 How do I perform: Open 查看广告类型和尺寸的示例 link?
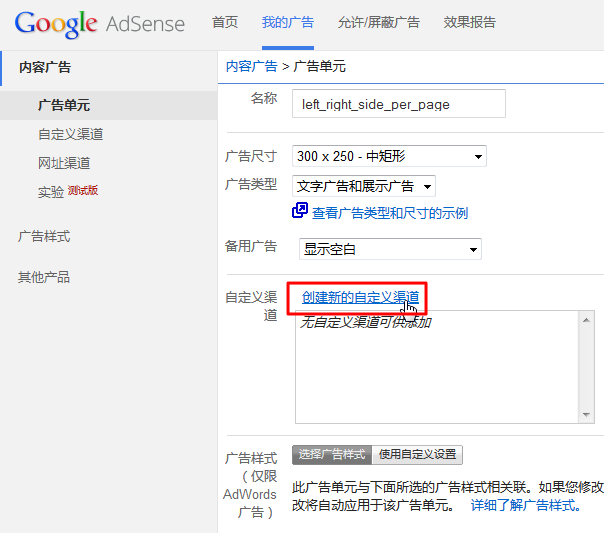point(390,213)
